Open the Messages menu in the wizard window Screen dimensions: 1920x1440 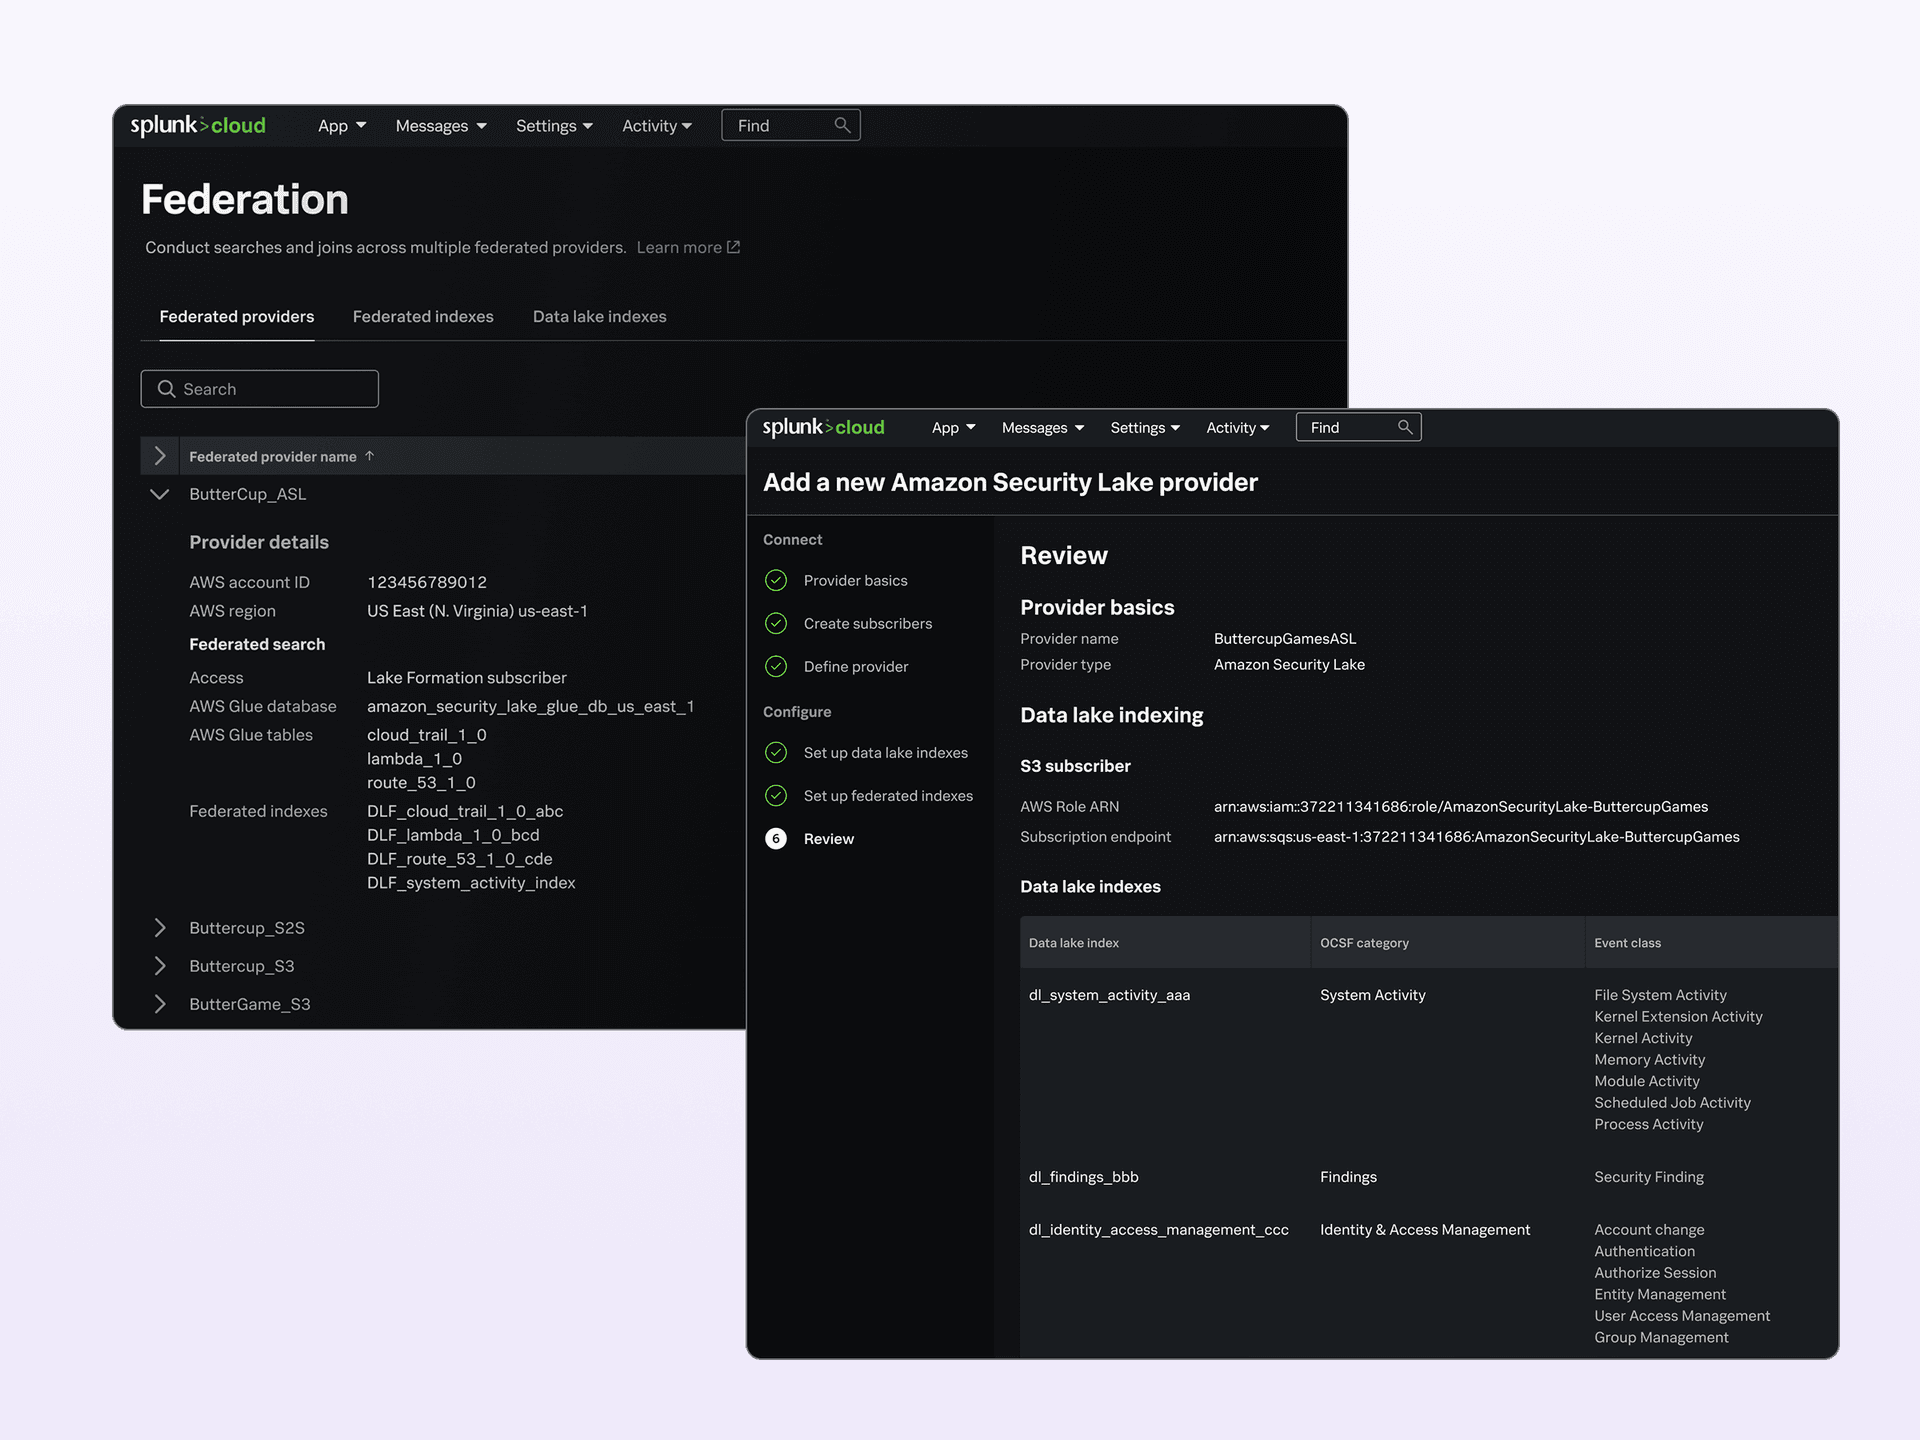click(1043, 428)
